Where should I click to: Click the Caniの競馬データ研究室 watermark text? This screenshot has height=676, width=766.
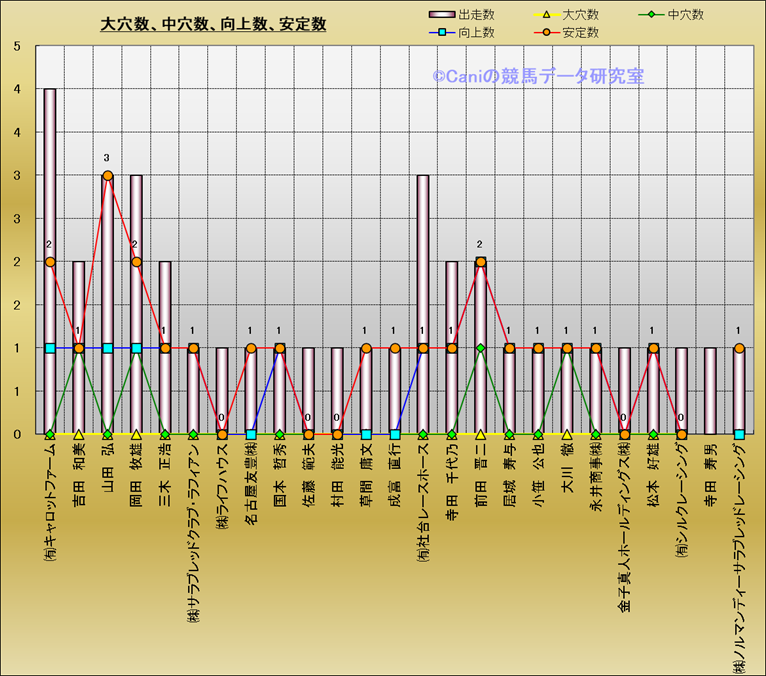(537, 76)
